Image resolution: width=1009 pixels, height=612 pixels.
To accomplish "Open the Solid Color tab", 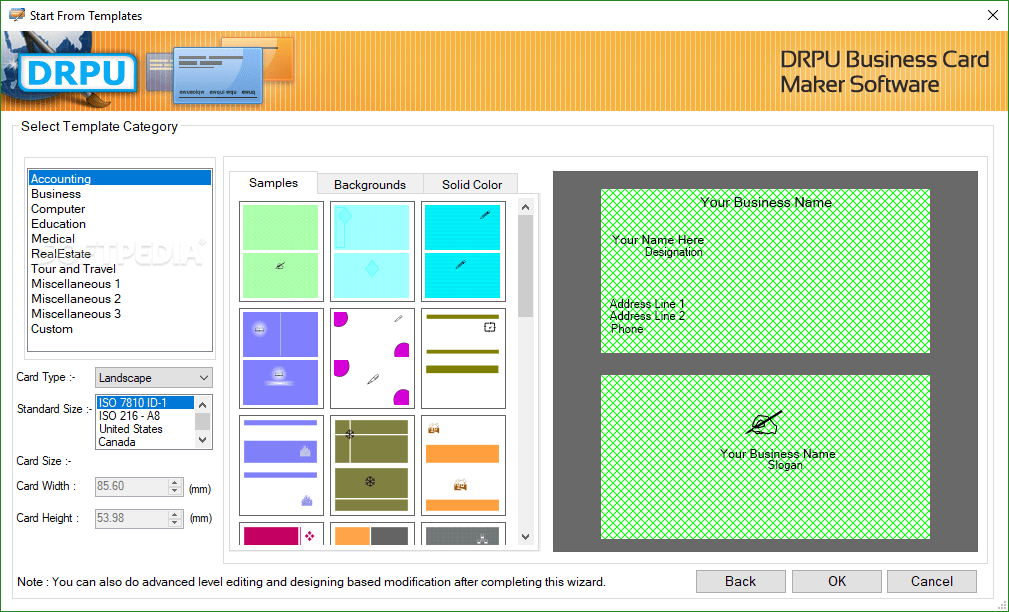I will [470, 184].
